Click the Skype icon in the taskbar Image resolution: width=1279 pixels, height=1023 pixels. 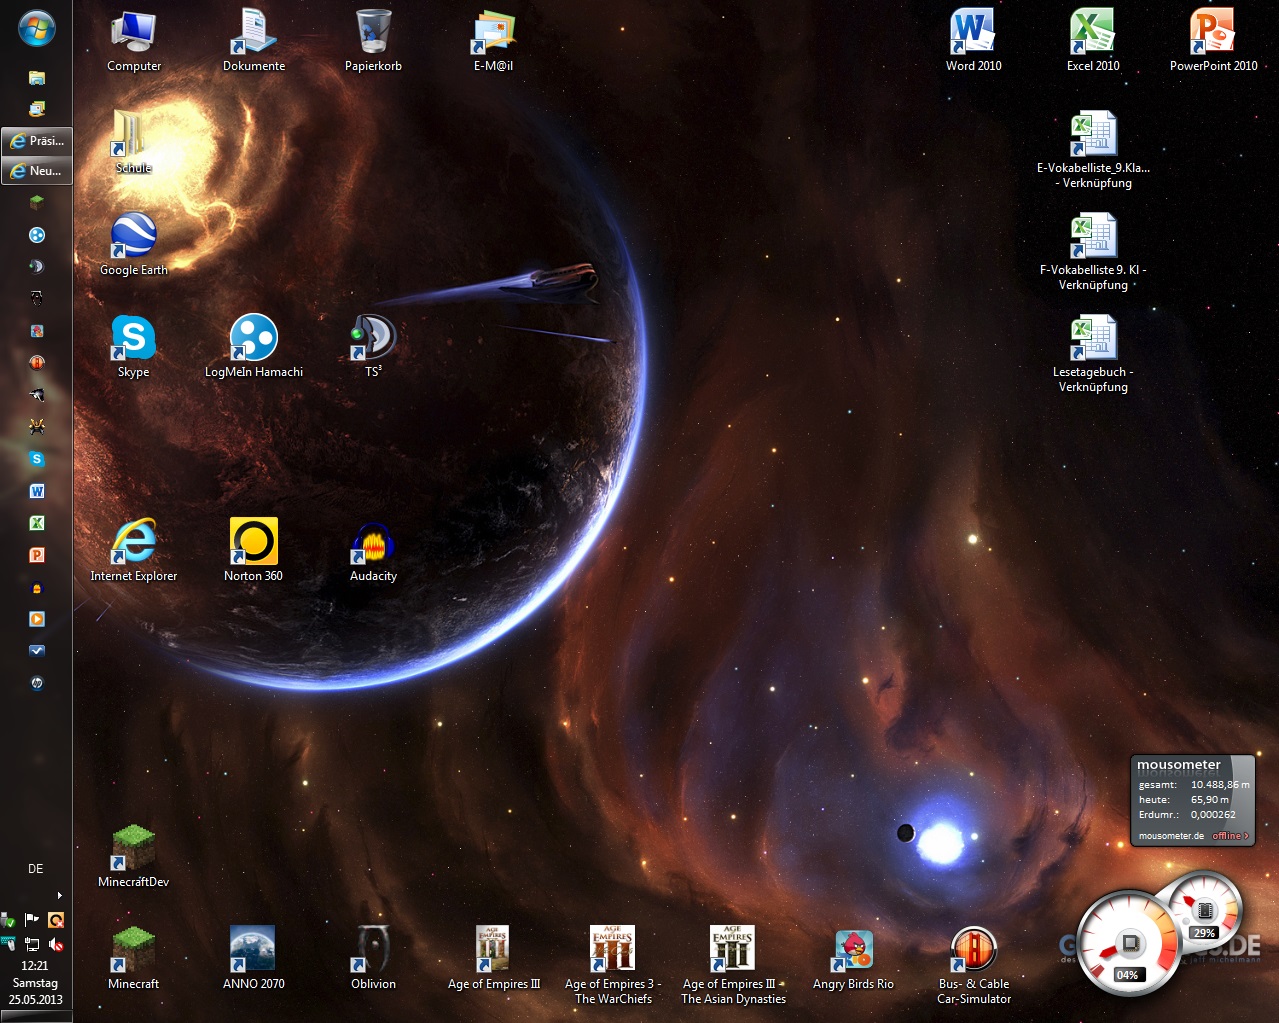[37, 459]
